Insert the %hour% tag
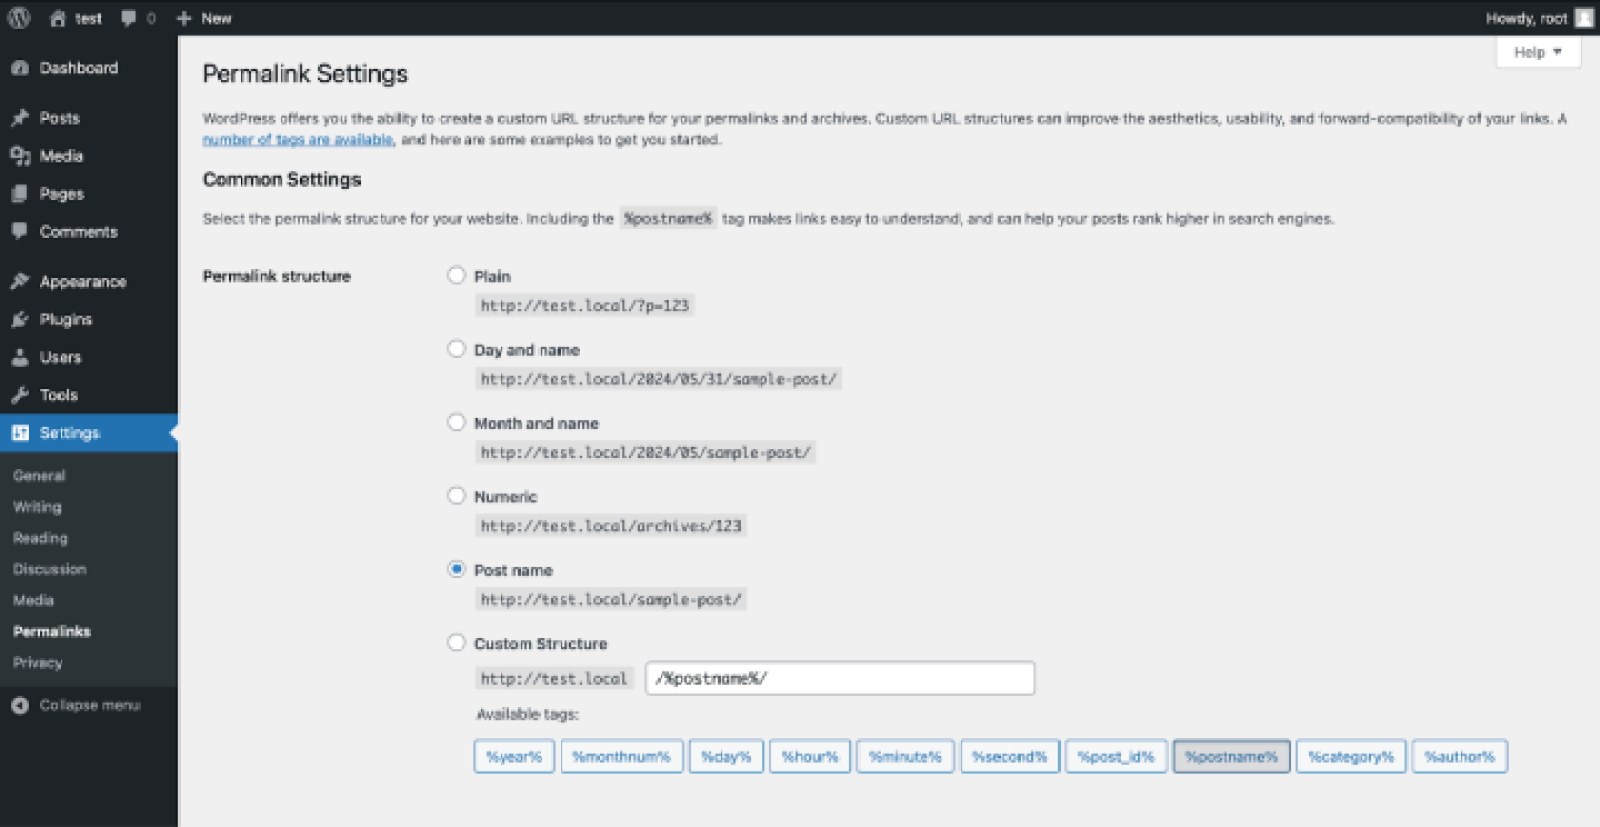 tap(810, 757)
